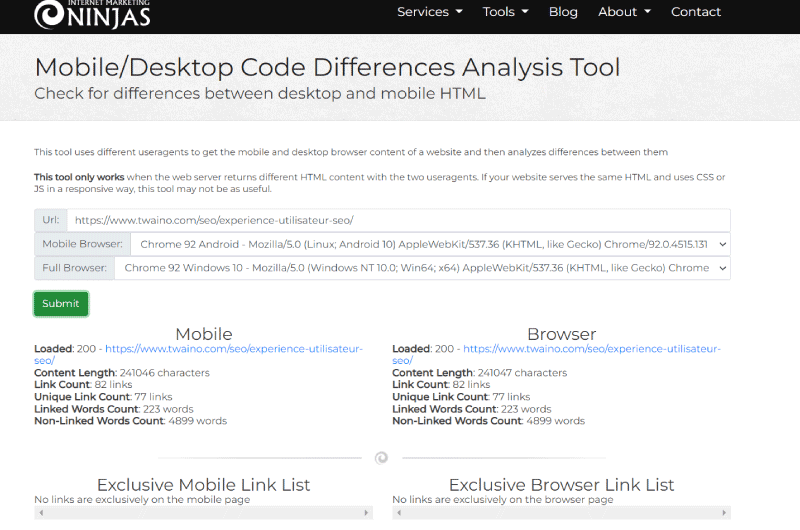Open the About menu
This screenshot has height=530, width=800.
point(624,12)
